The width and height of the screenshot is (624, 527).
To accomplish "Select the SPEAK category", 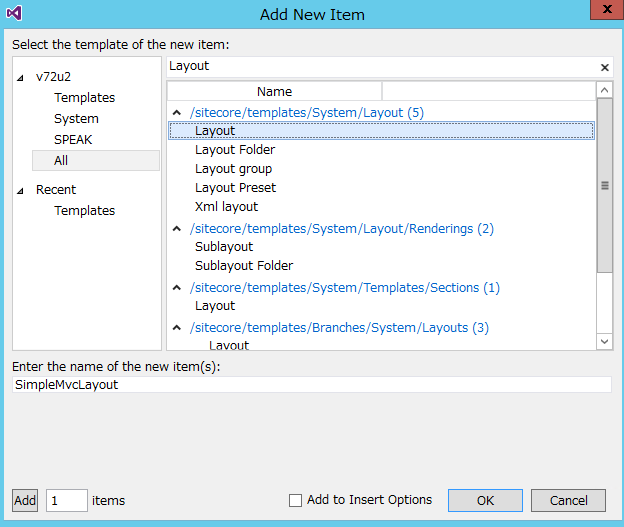I will [73, 140].
